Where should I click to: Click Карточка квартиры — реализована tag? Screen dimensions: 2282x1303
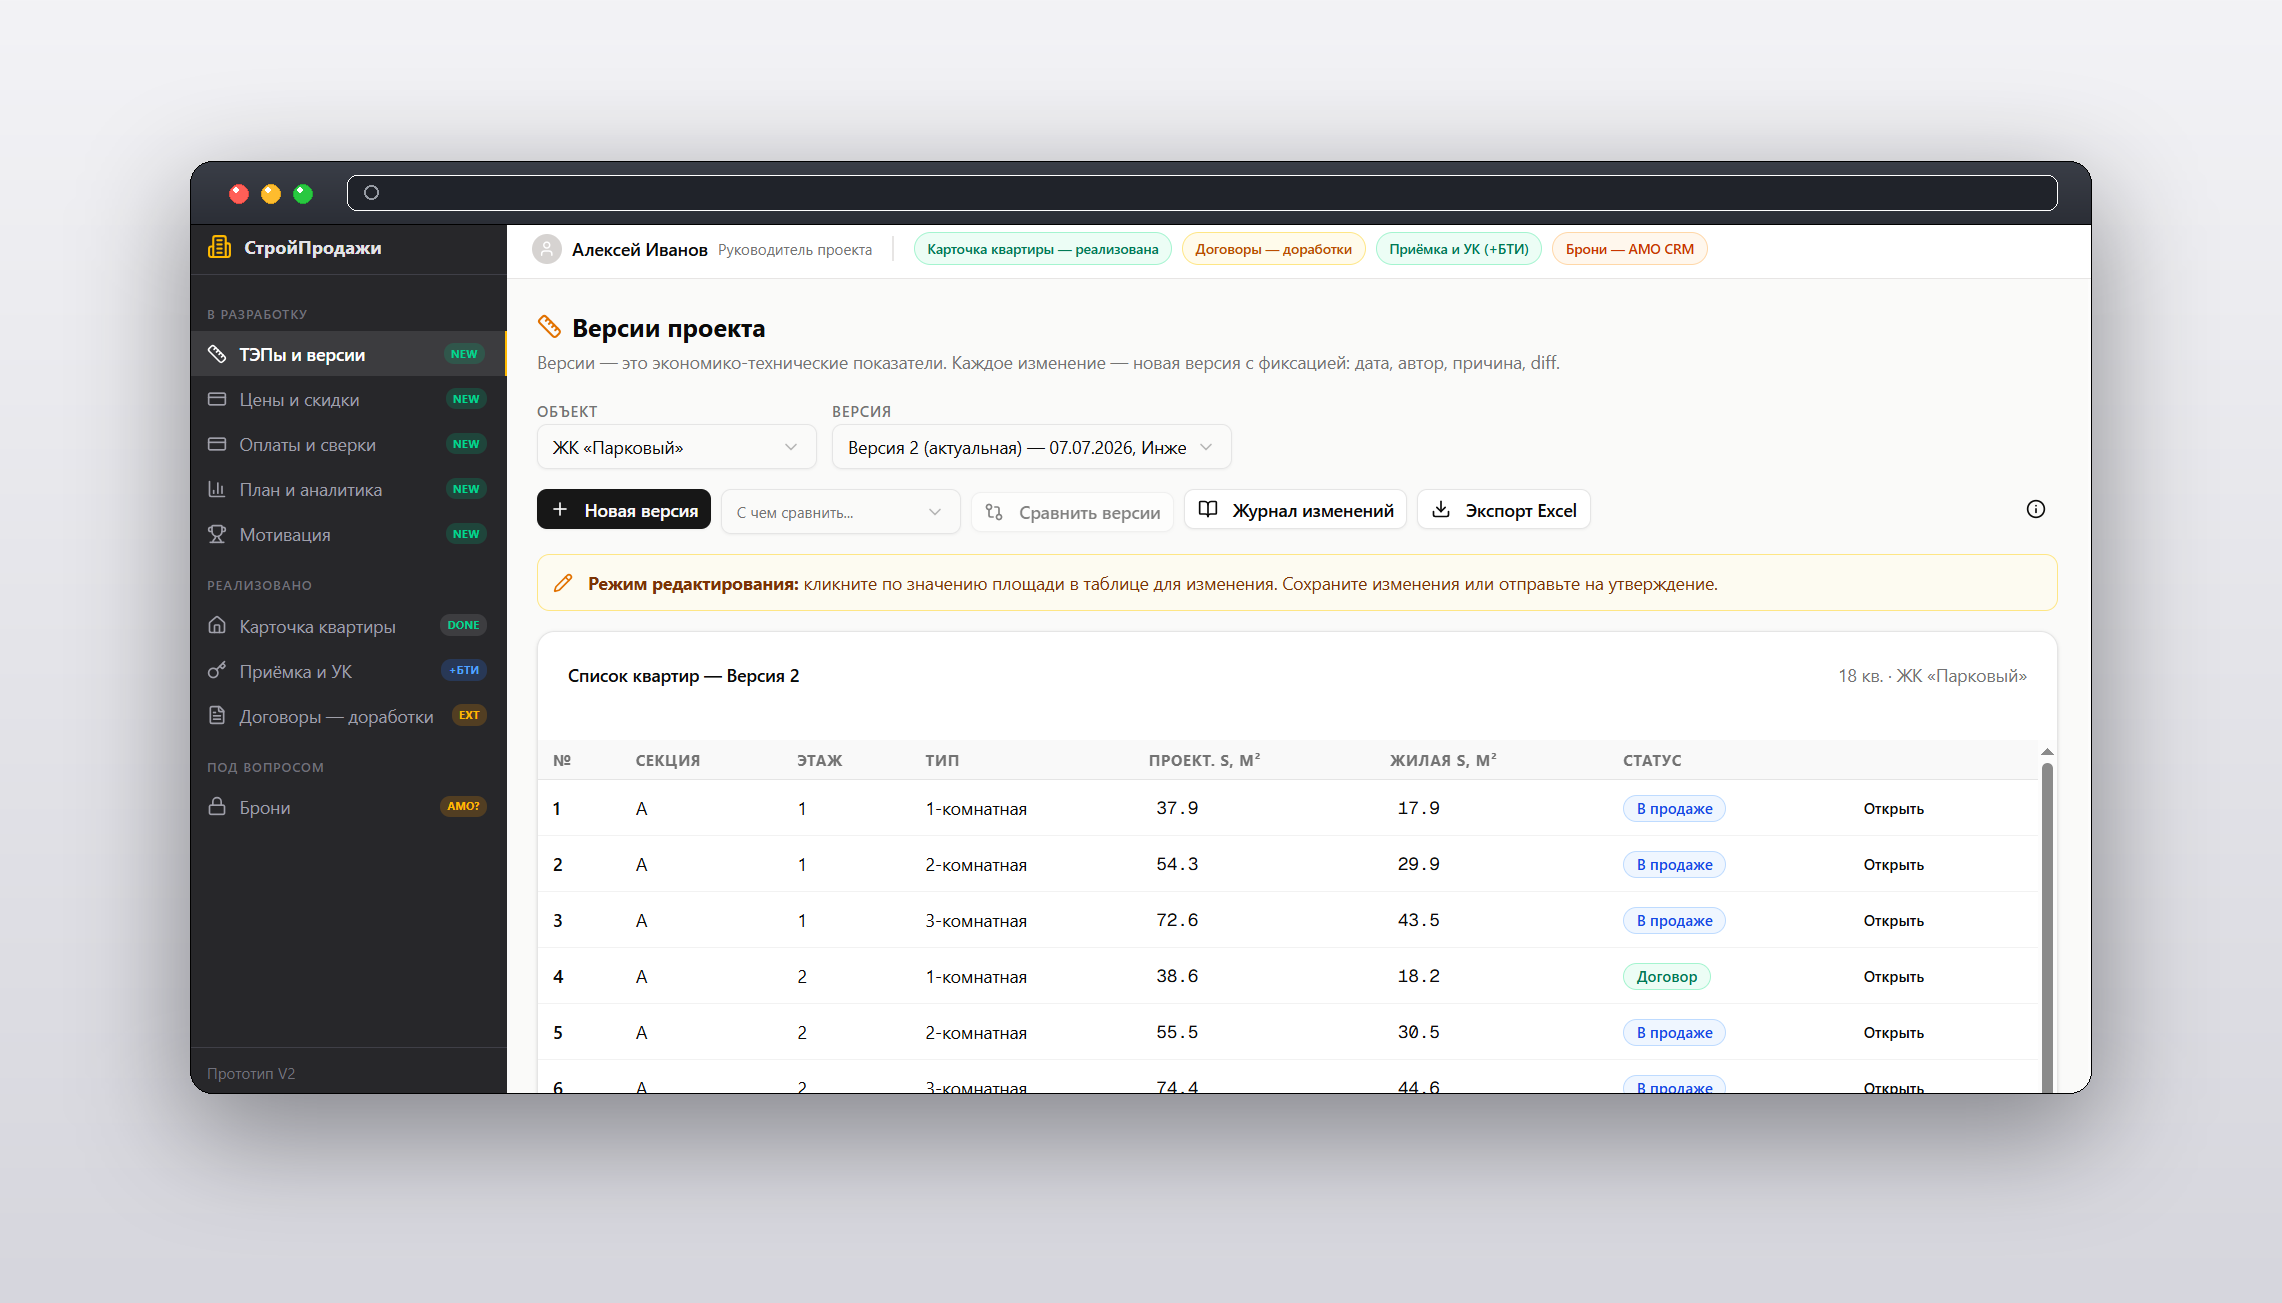pos(1042,249)
